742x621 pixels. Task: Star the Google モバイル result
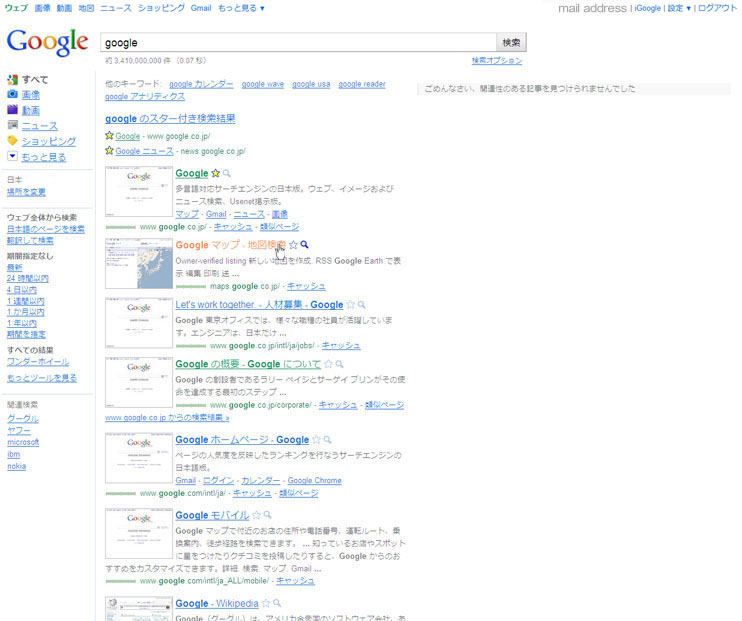pos(256,515)
